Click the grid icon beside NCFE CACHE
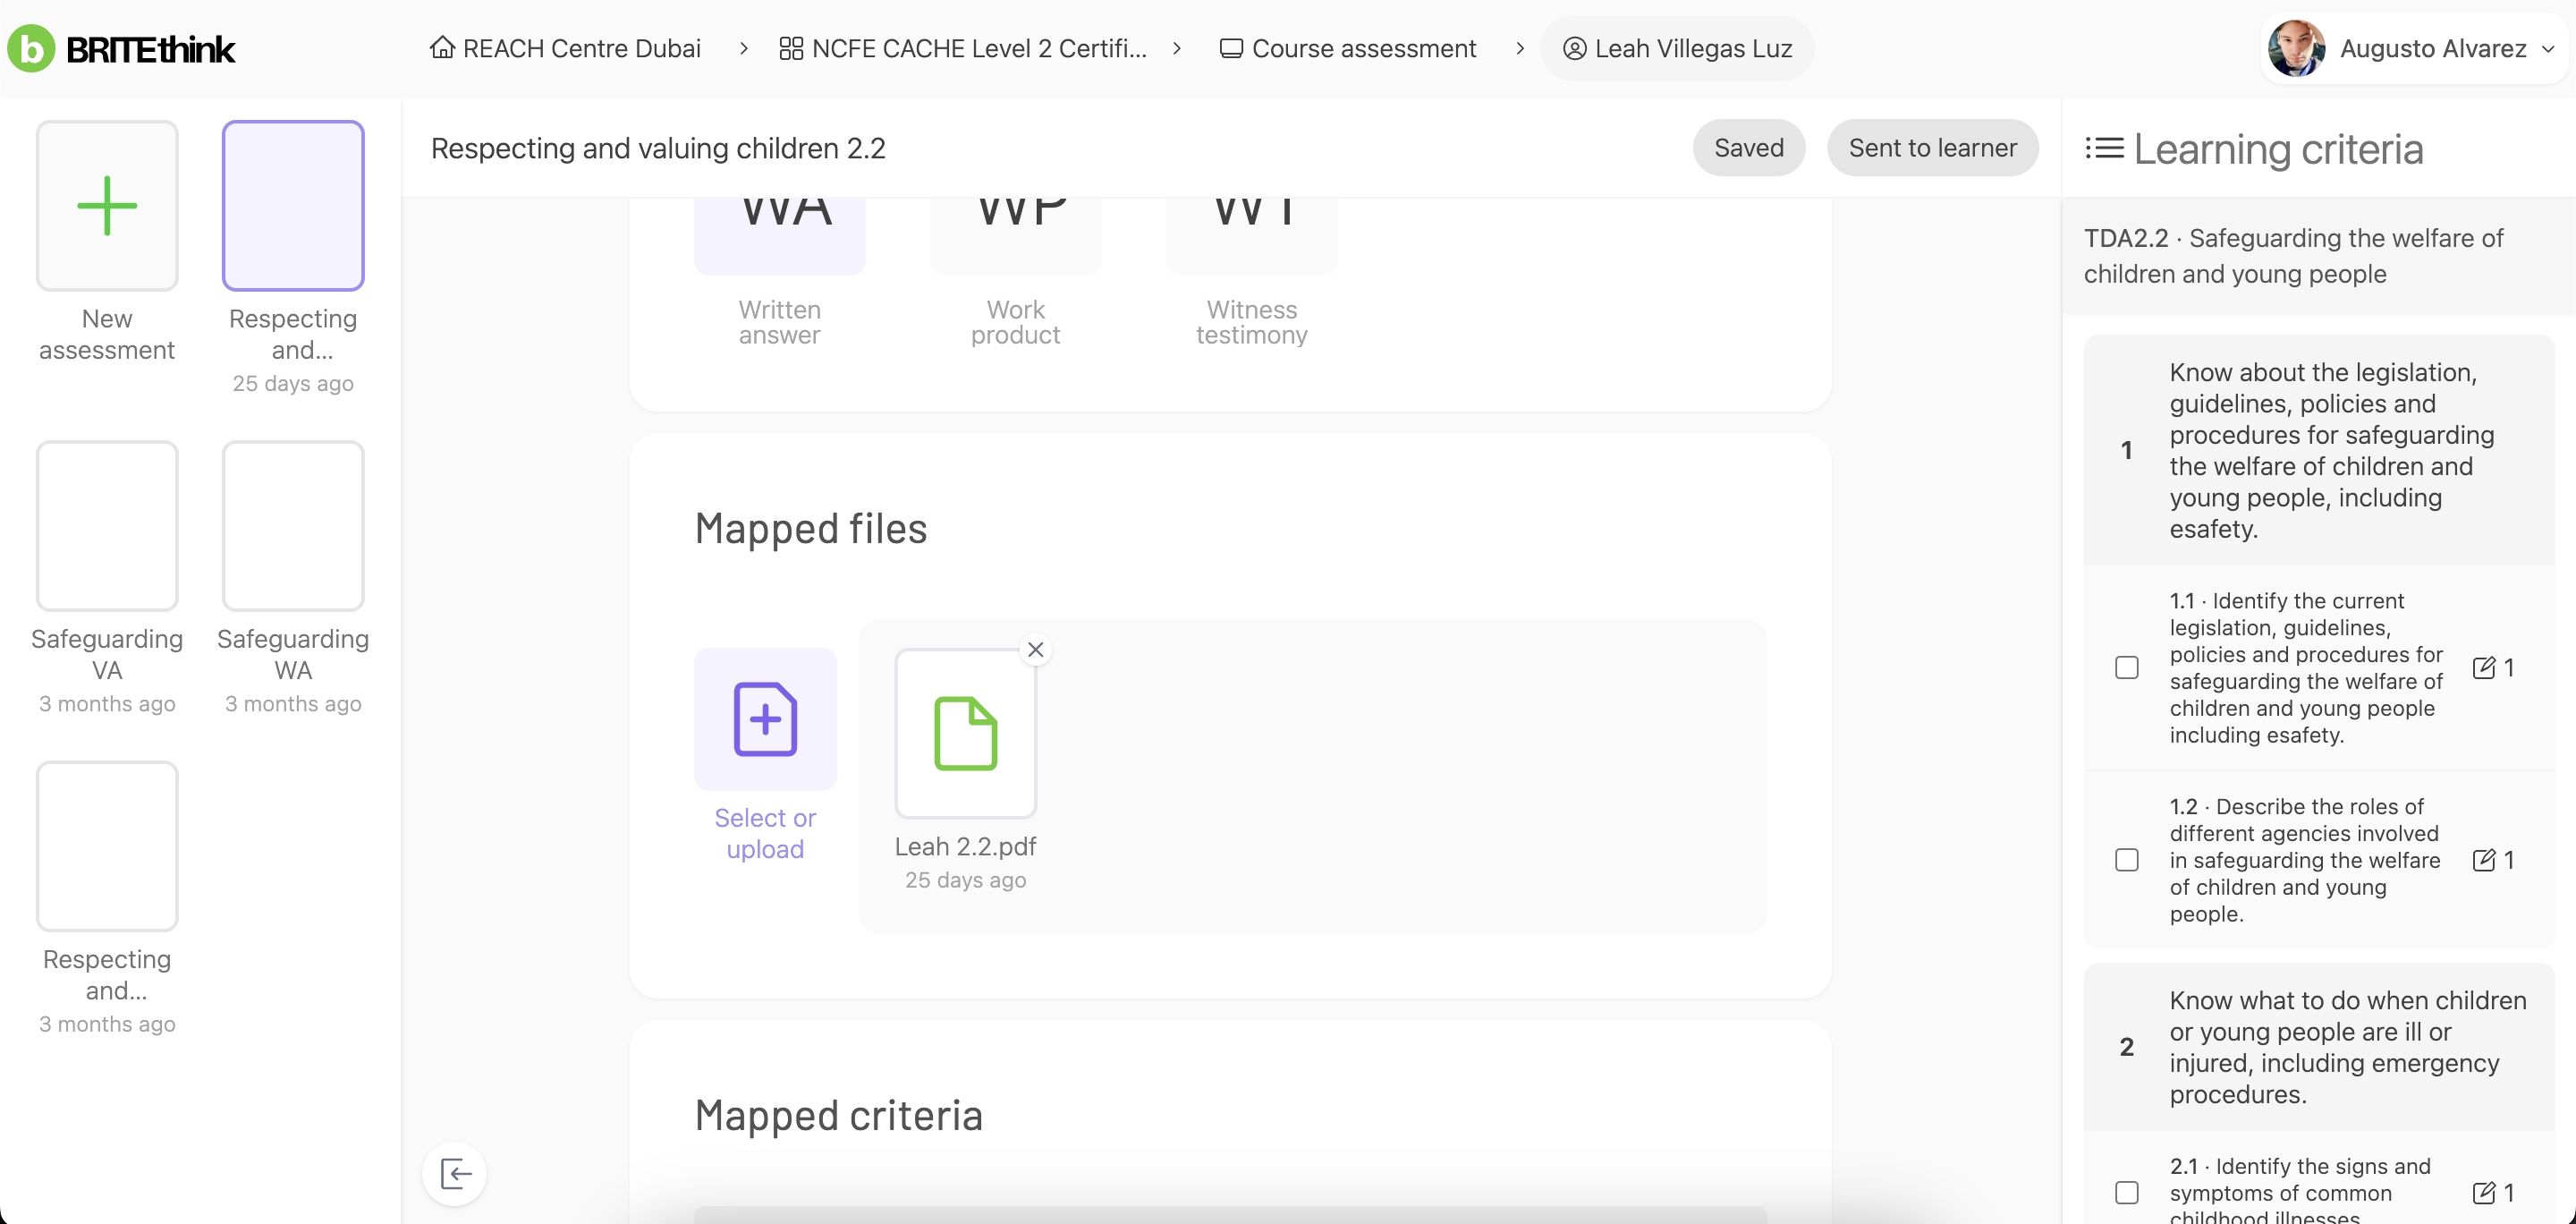The width and height of the screenshot is (2576, 1224). pyautogui.click(x=791, y=48)
